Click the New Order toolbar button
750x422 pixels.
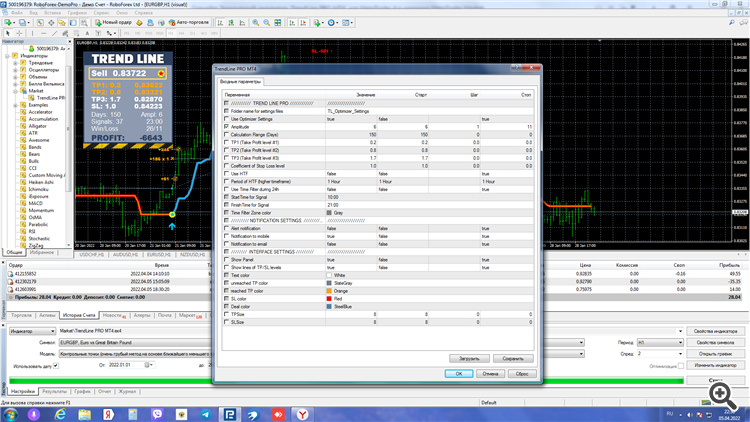point(113,22)
